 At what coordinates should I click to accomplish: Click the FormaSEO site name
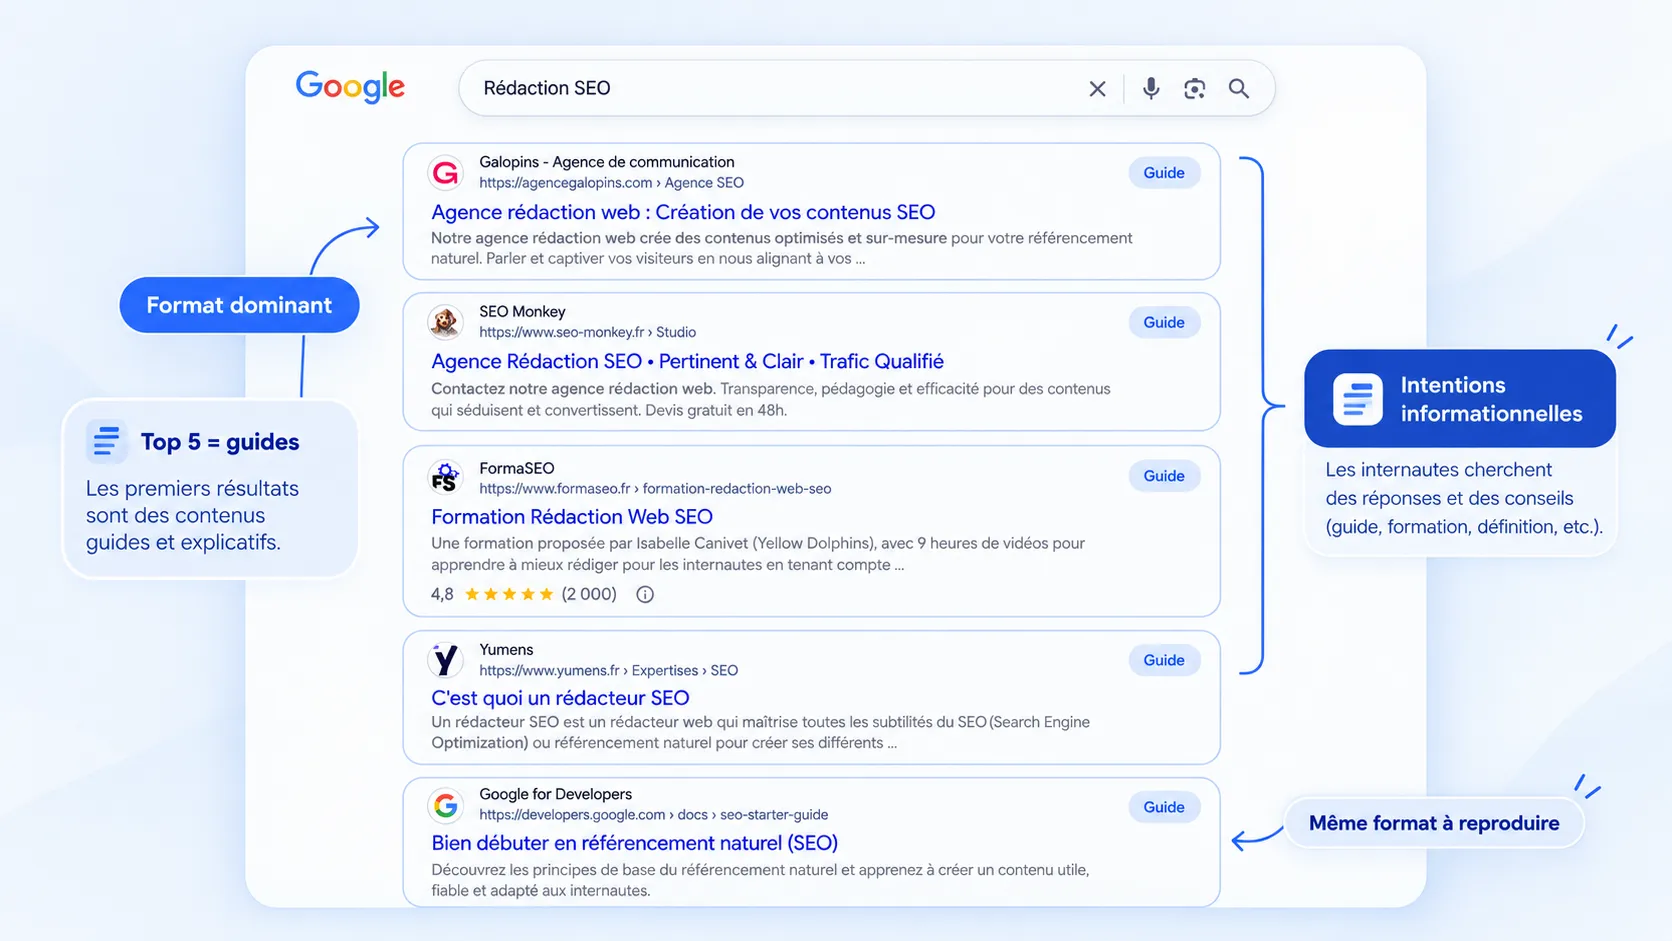[x=516, y=468]
